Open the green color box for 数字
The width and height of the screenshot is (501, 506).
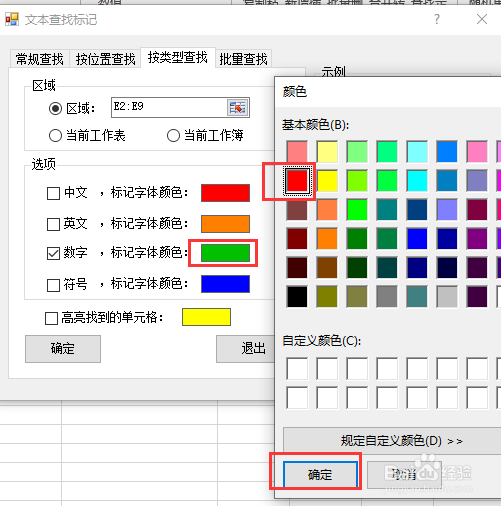225,253
